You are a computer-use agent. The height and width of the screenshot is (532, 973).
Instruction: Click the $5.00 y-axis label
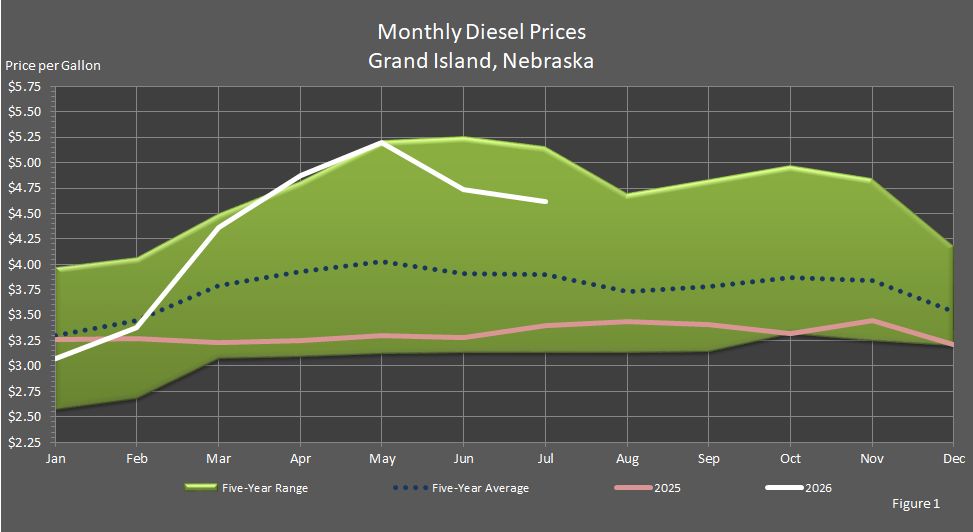coord(24,163)
